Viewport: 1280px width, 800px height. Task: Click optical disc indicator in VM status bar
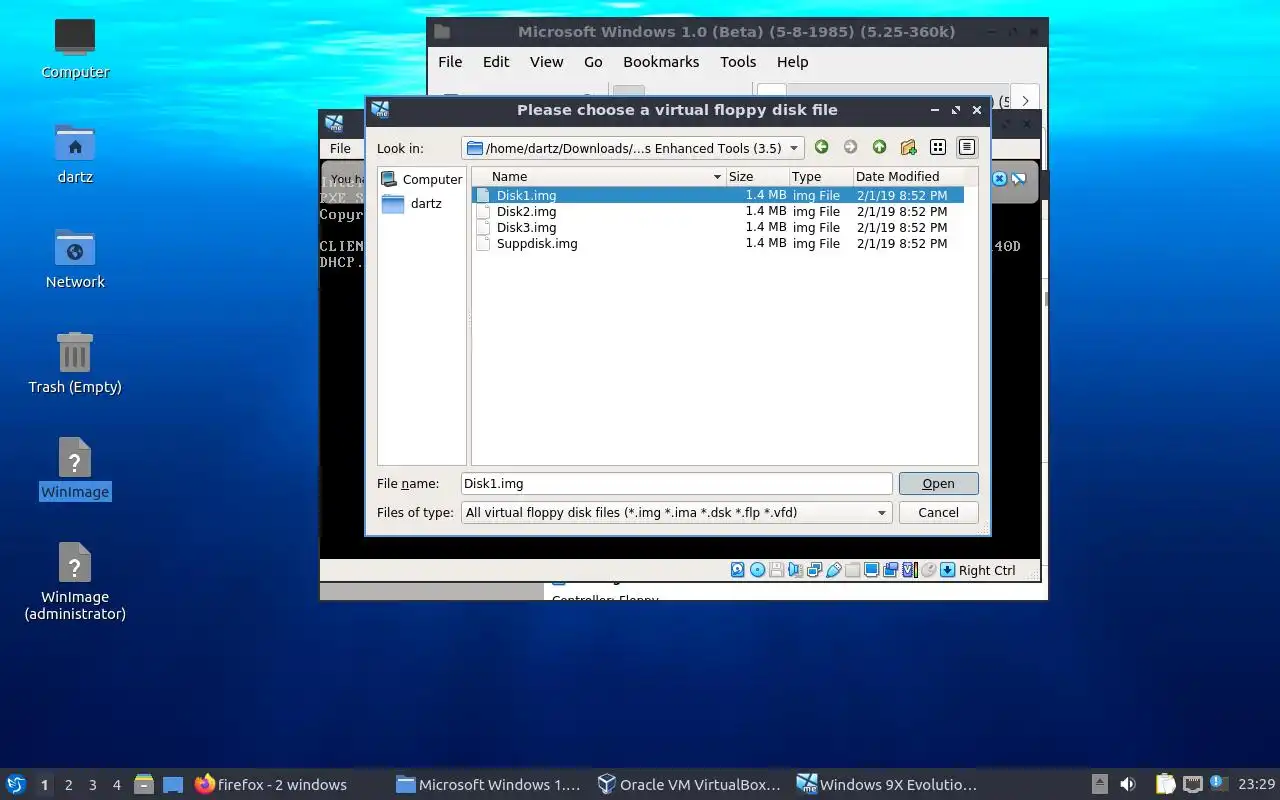[757, 570]
